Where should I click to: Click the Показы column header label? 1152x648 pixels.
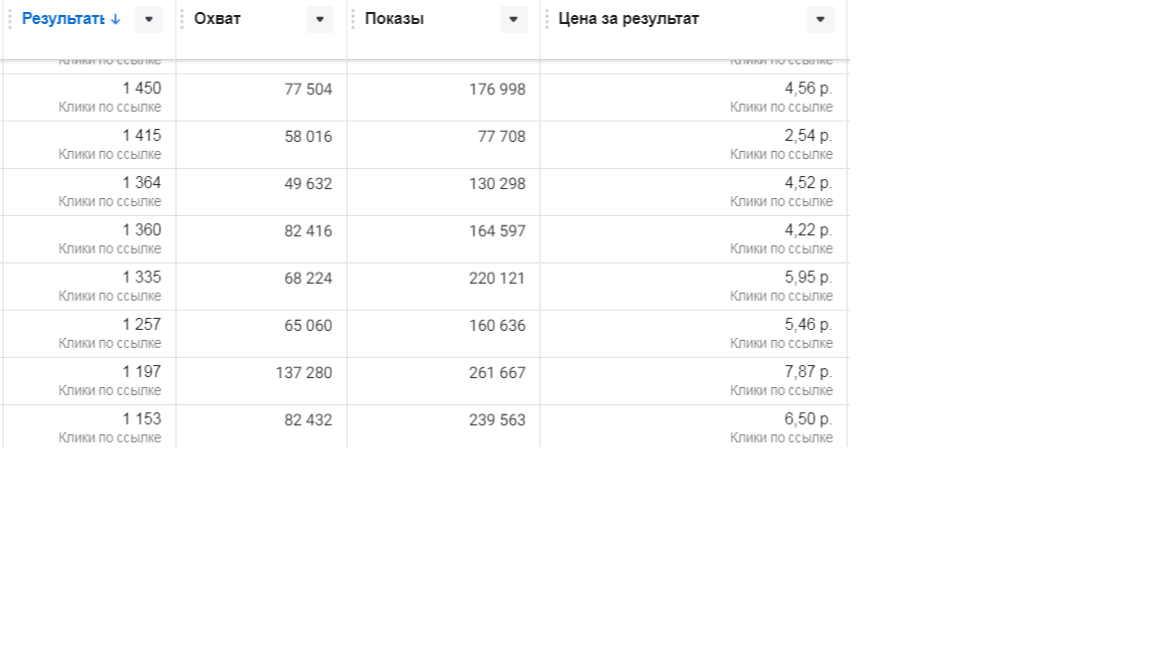395,19
